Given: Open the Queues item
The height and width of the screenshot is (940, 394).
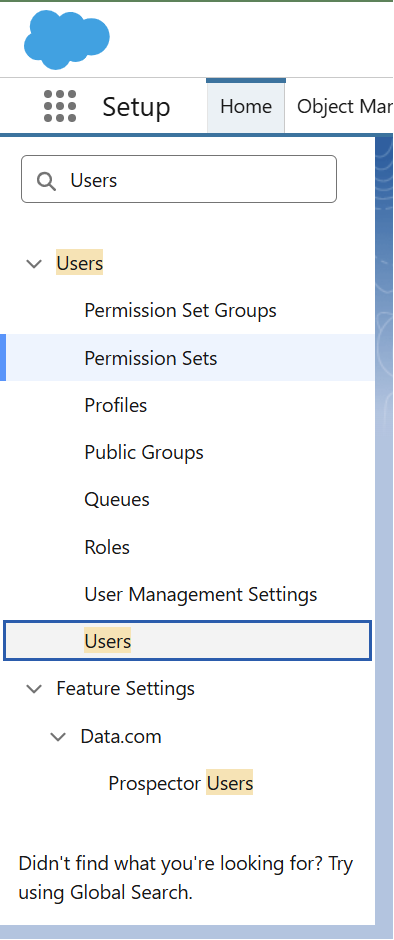Looking at the screenshot, I should [x=117, y=500].
